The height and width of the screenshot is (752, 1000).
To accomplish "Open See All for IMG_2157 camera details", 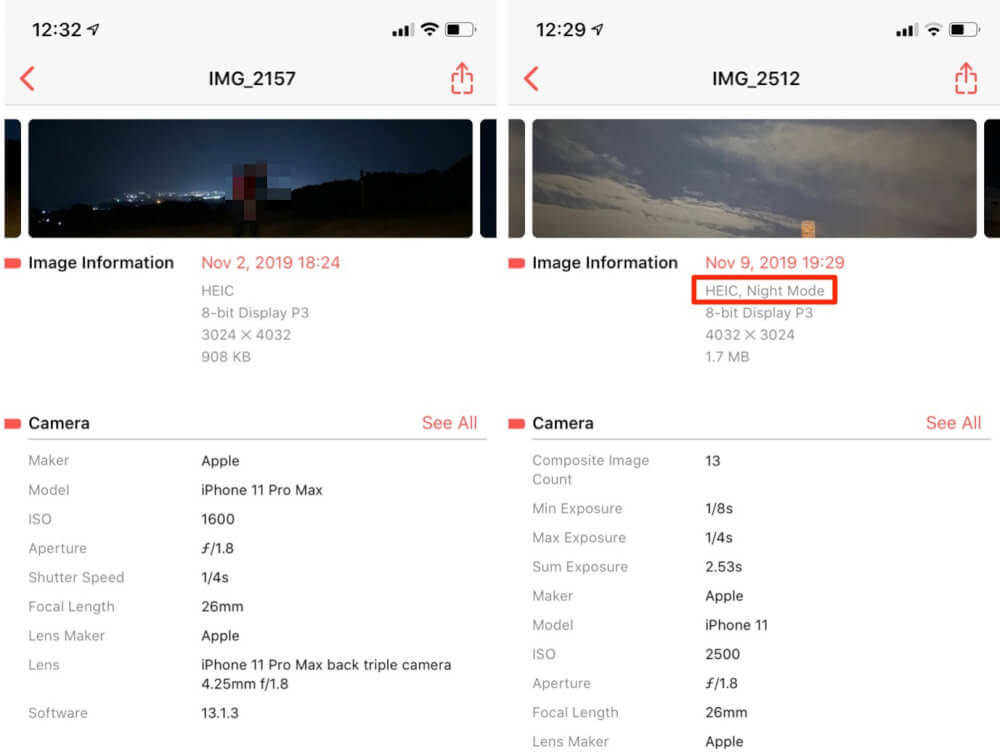I will [x=449, y=423].
